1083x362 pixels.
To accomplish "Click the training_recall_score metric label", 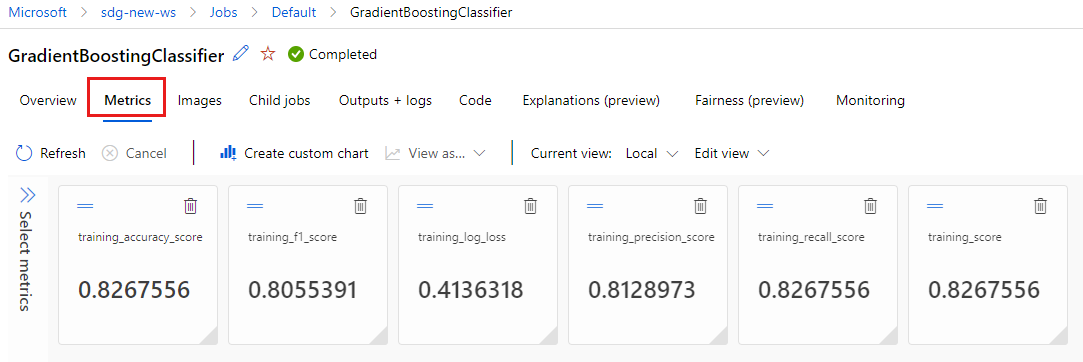I will pyautogui.click(x=811, y=238).
